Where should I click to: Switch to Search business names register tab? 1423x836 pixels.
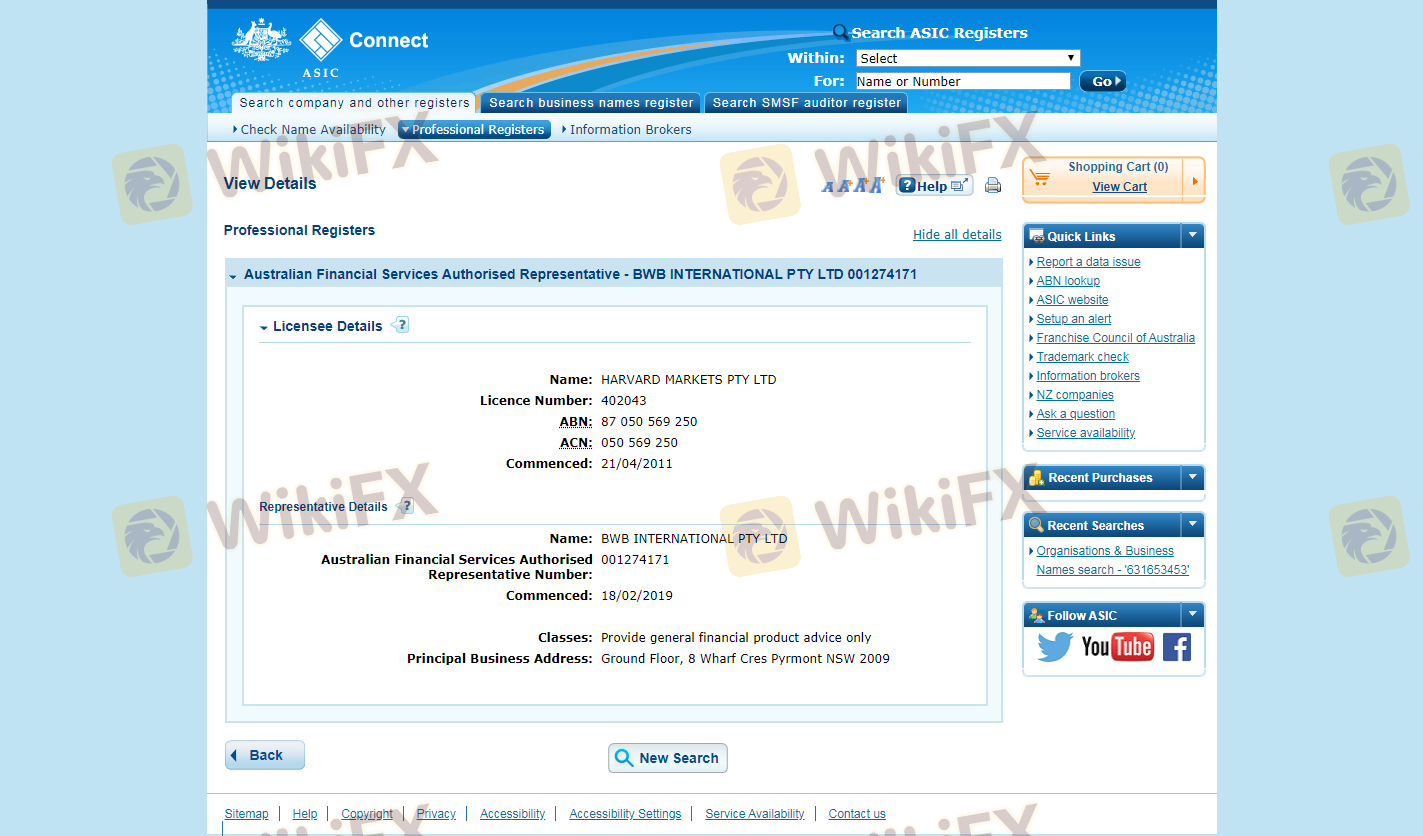click(x=591, y=103)
